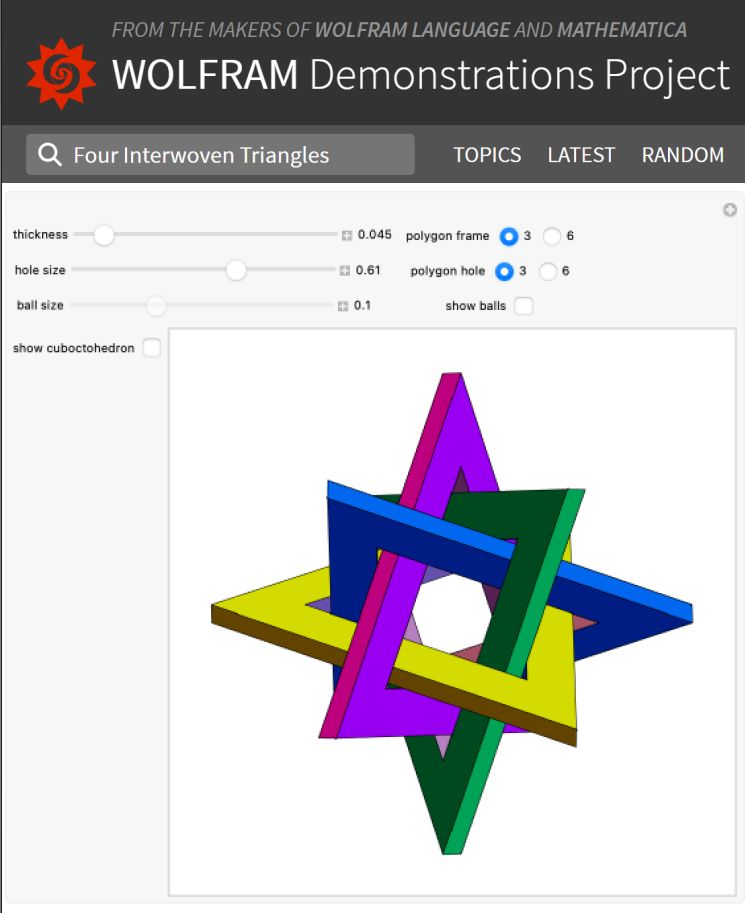Open the TOPICS menu
The height and width of the screenshot is (913, 745).
coord(487,155)
